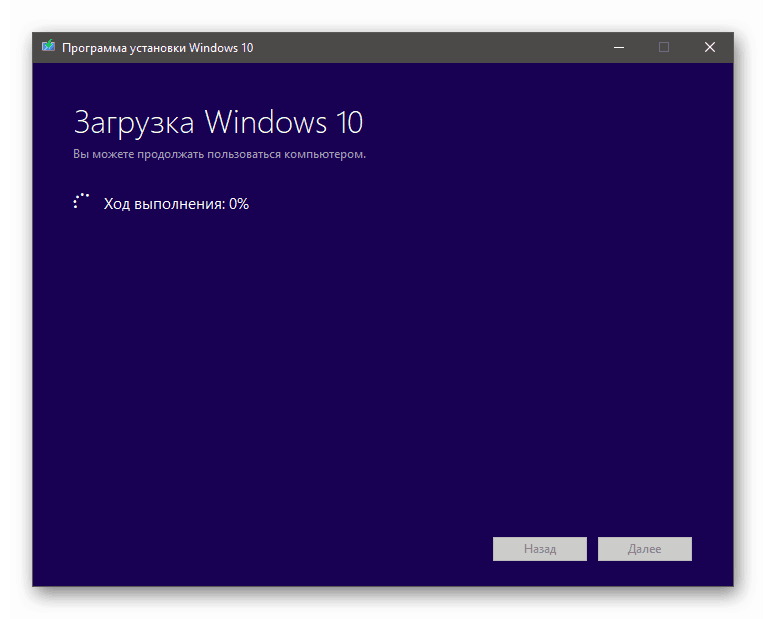The height and width of the screenshot is (619, 766).
Task: Close the Windows 10 setup window
Action: pyautogui.click(x=710, y=47)
